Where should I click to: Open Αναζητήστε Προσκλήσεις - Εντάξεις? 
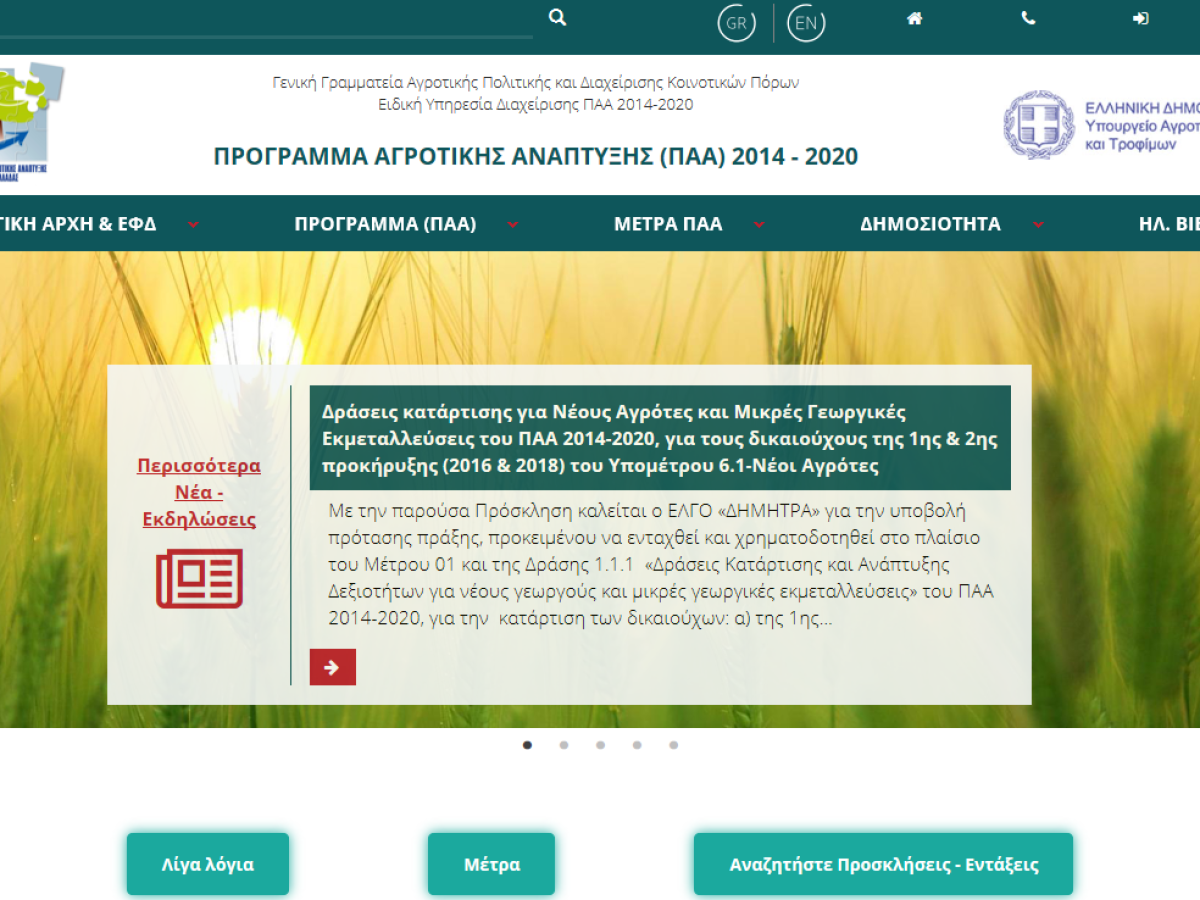(x=884, y=863)
